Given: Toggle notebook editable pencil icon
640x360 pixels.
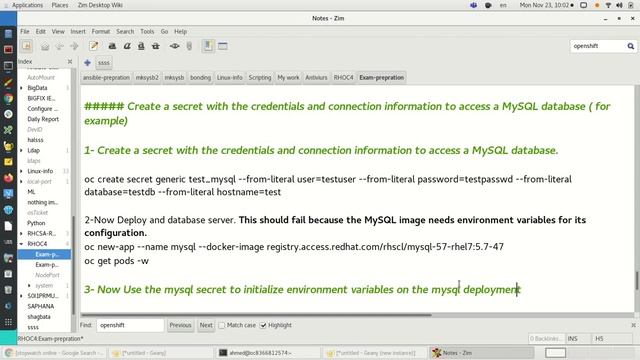Looking at the screenshot, I should click(94, 46).
